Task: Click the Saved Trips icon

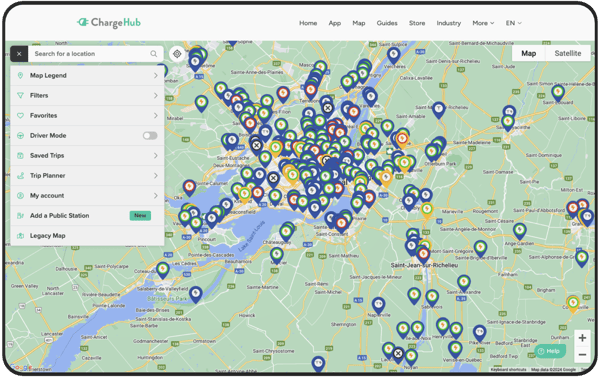Action: click(x=21, y=155)
